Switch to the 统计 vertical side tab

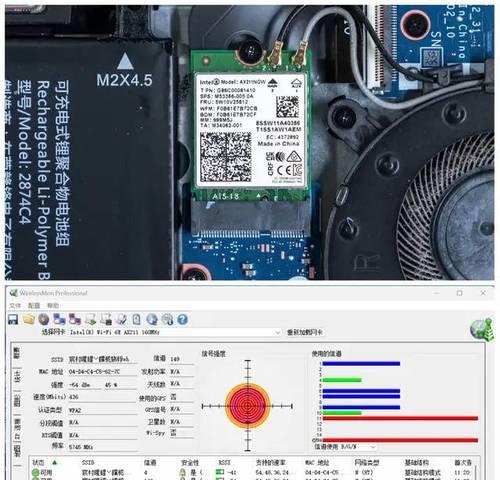16,376
